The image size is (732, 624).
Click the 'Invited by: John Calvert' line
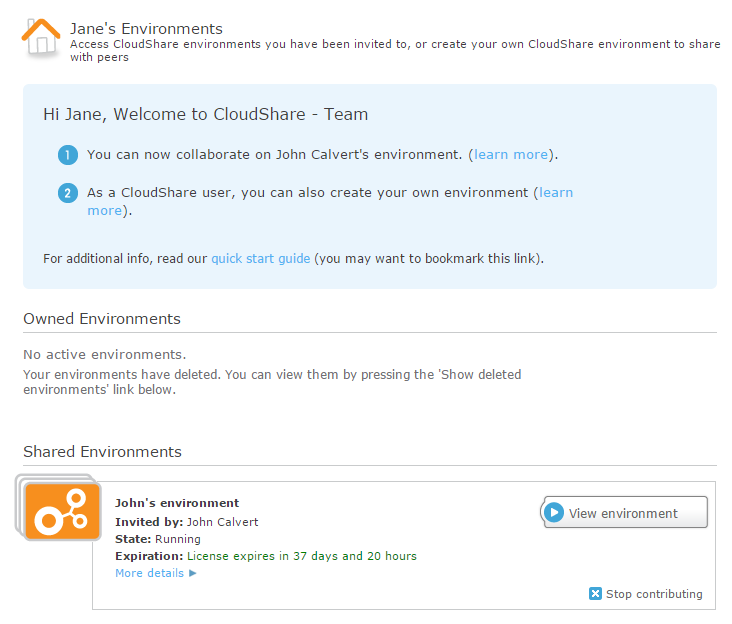[186, 522]
